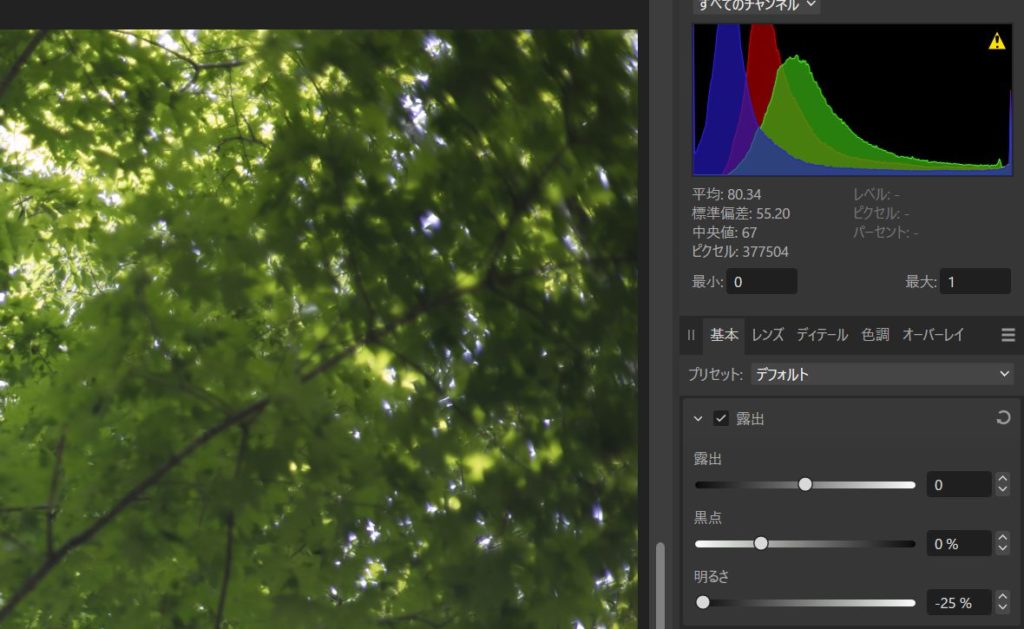The width and height of the screenshot is (1024, 629).
Task: Decrease 露出 value with down stepper arrow
Action: (x=1002, y=490)
